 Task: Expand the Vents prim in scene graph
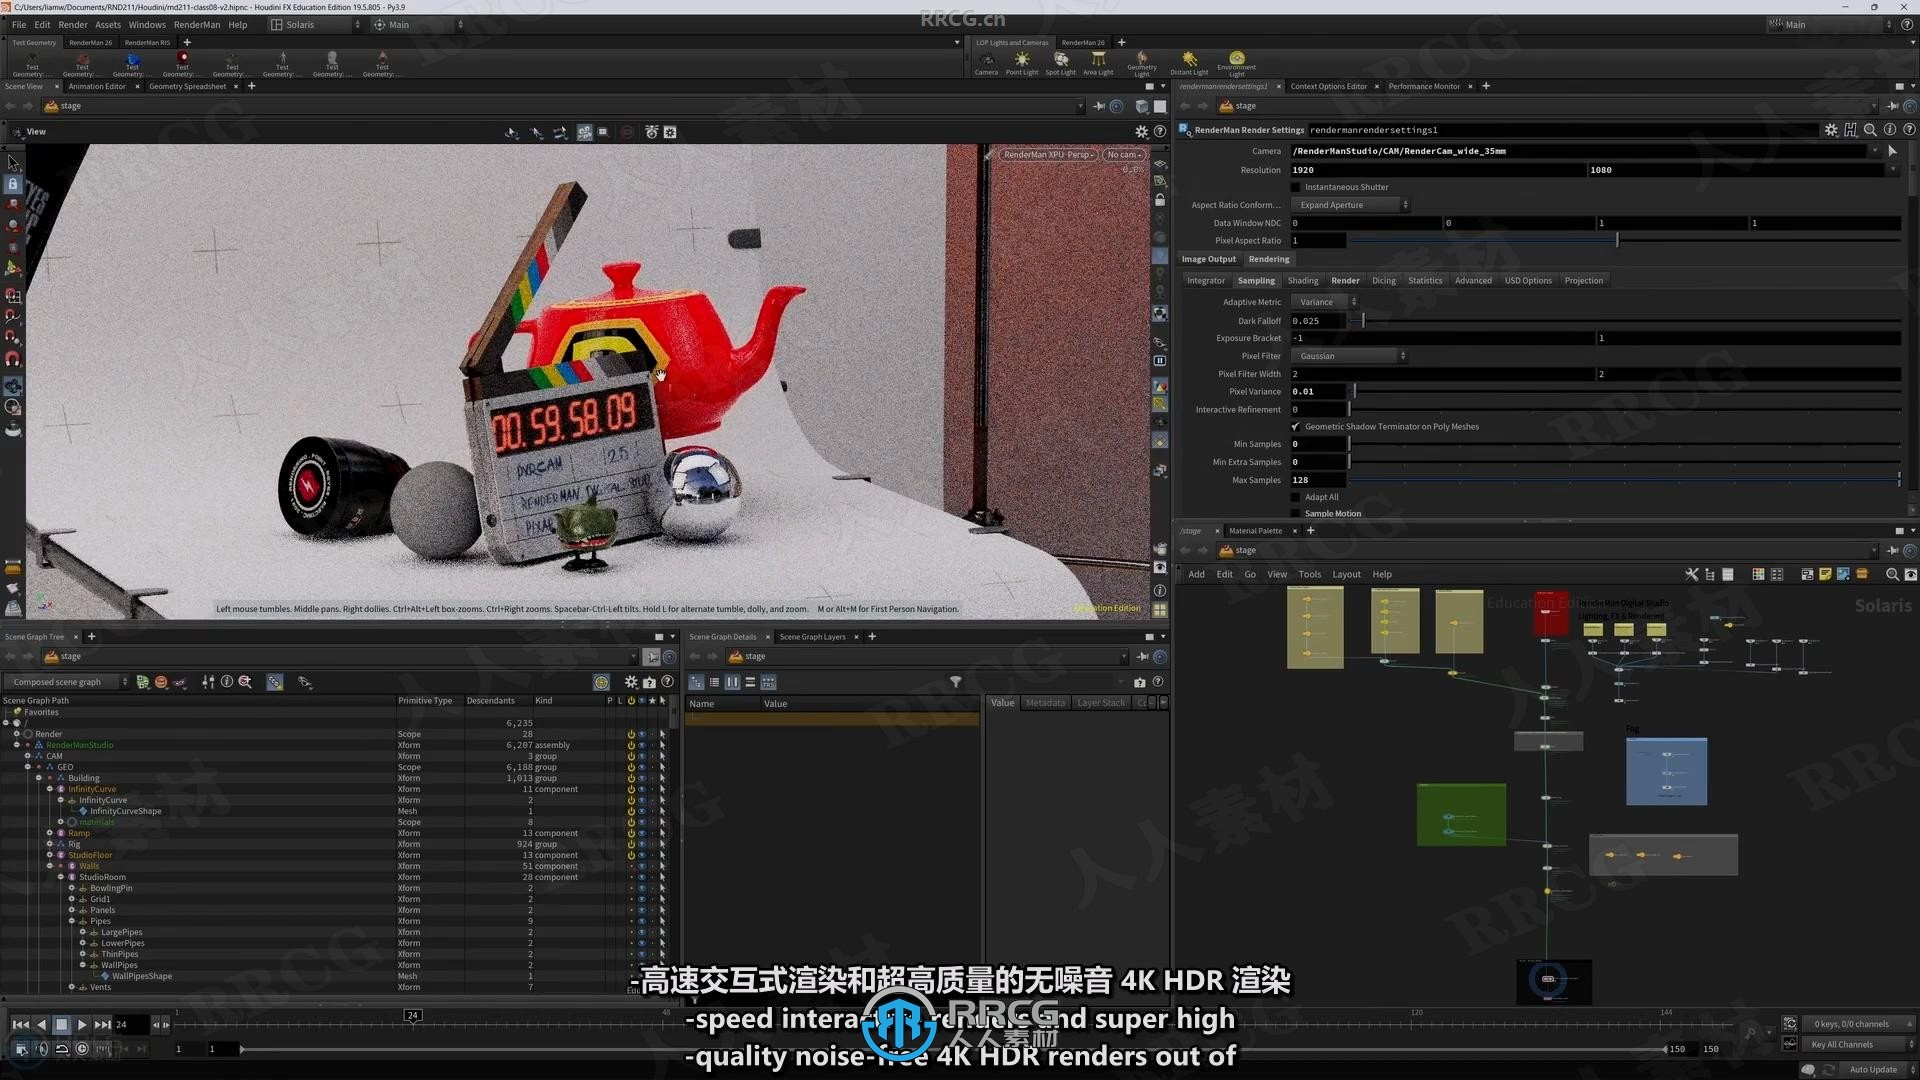point(72,987)
